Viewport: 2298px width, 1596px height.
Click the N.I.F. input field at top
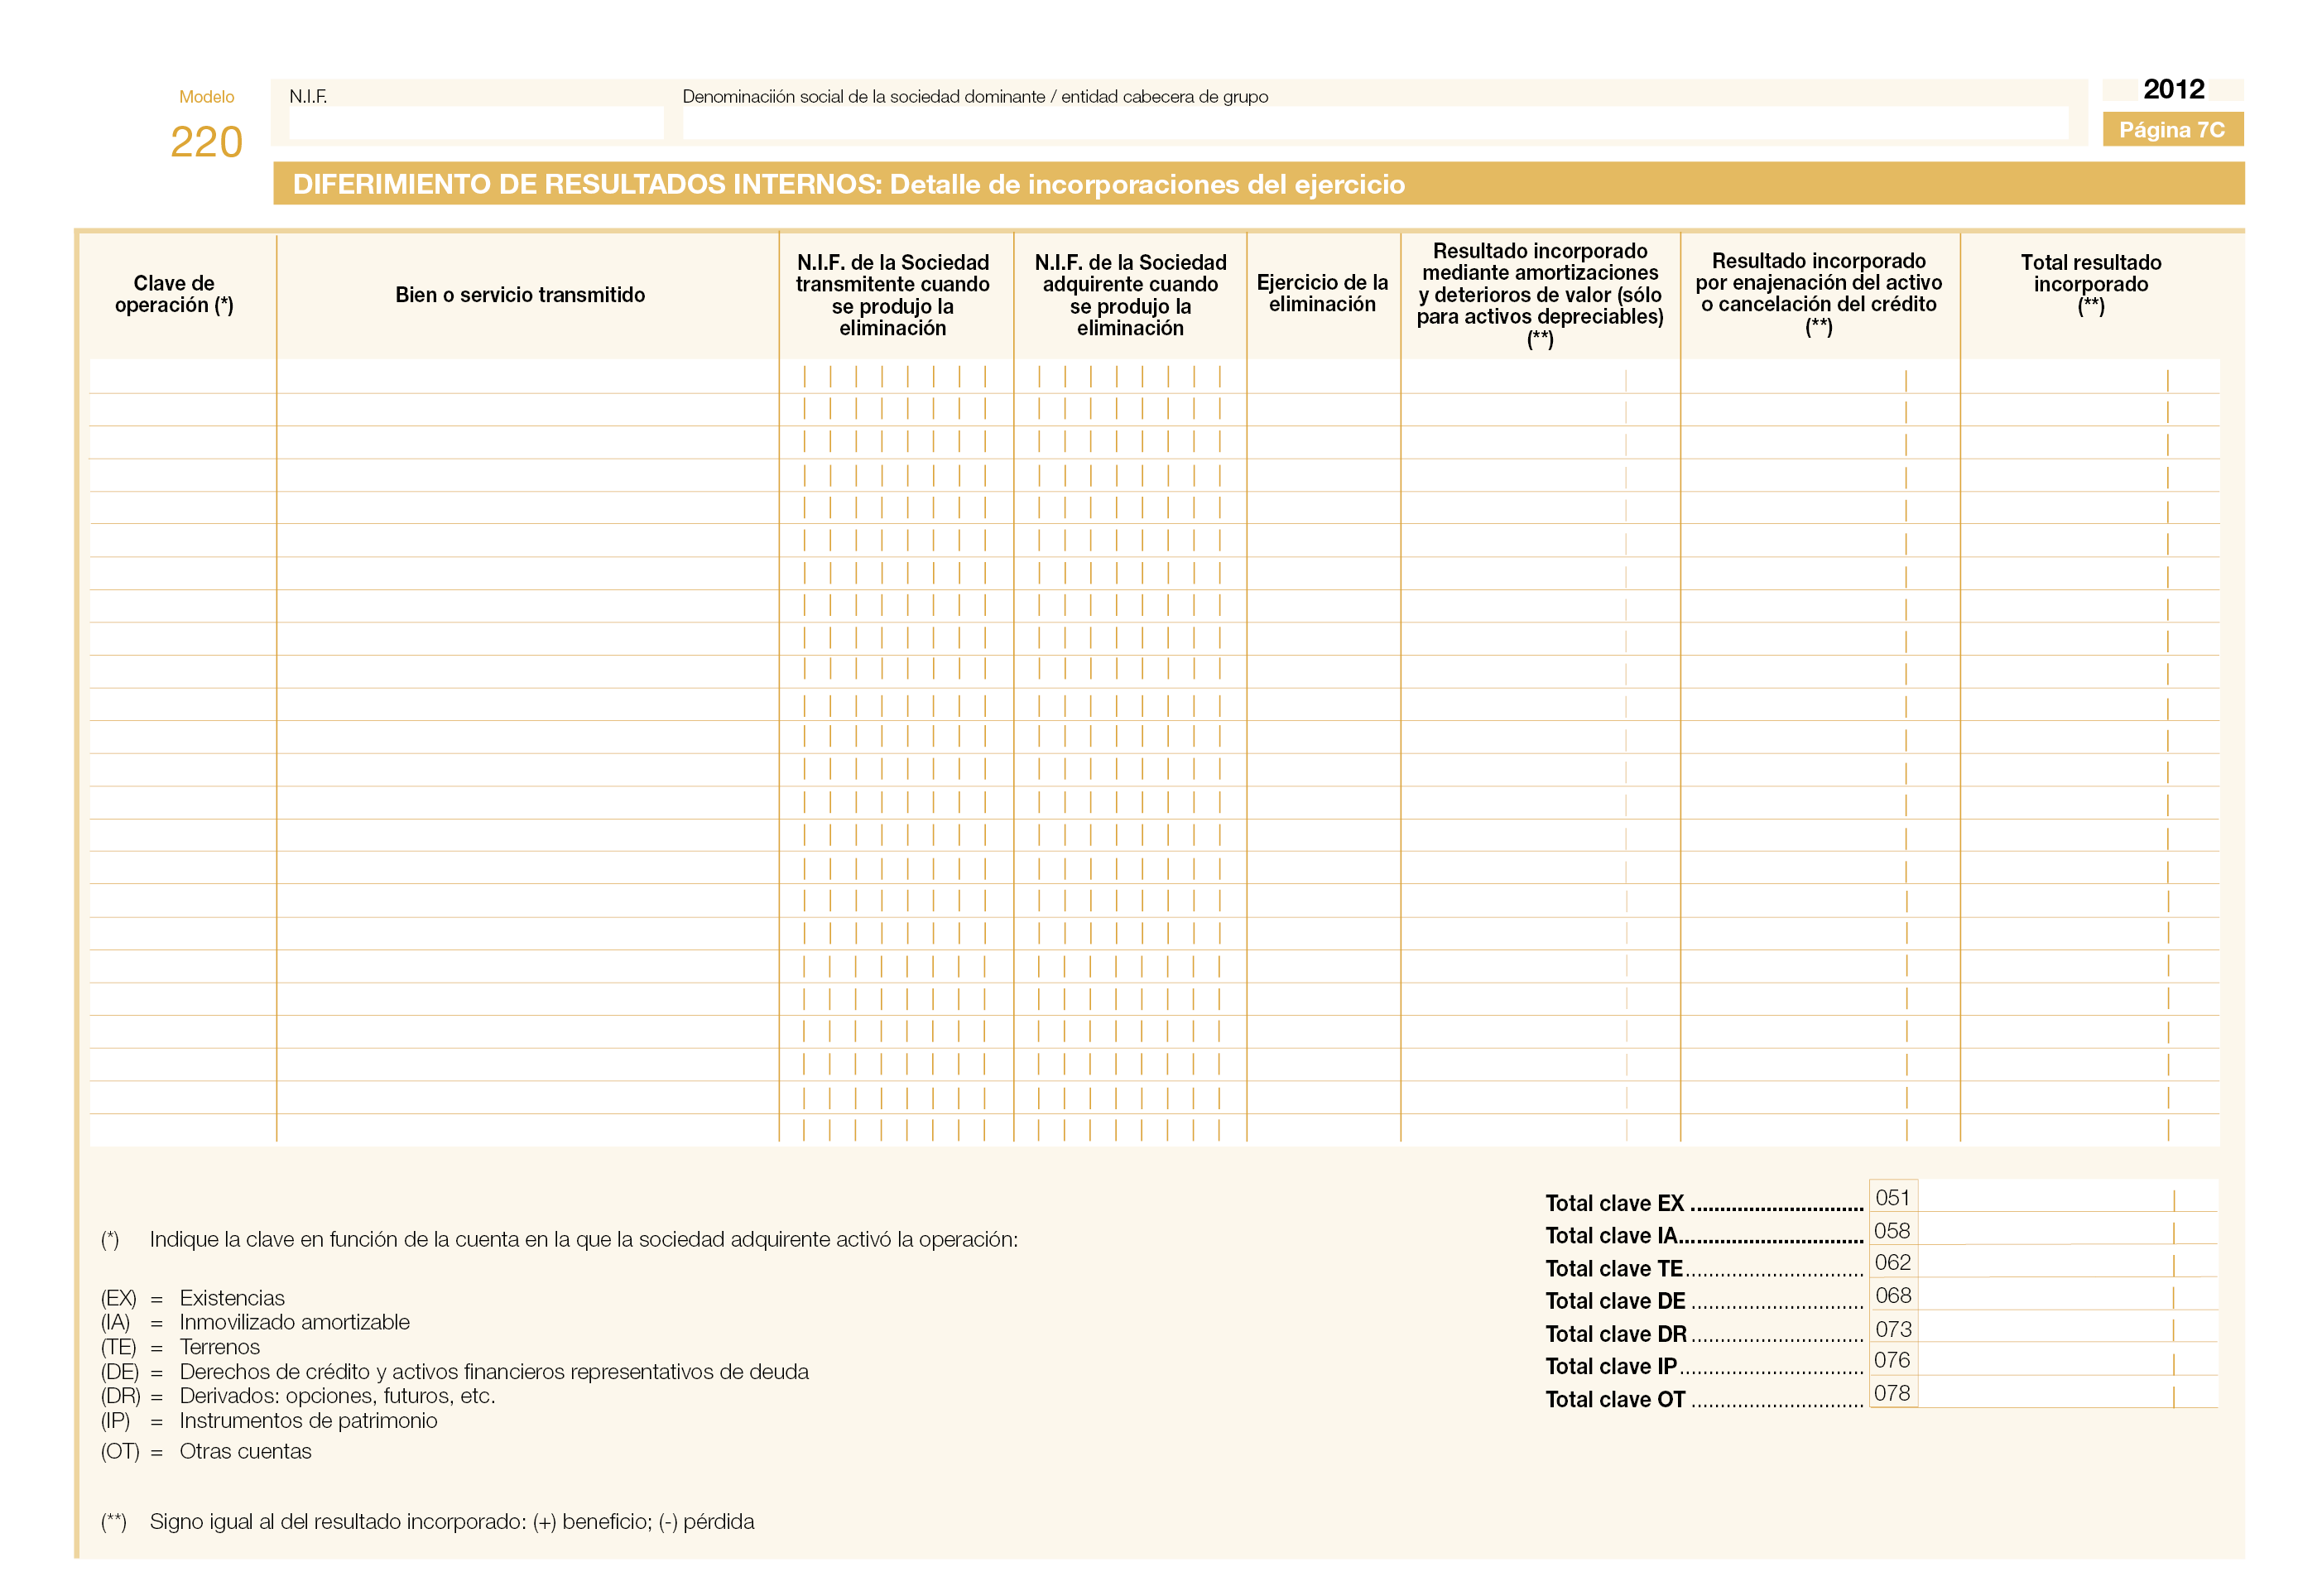(475, 123)
